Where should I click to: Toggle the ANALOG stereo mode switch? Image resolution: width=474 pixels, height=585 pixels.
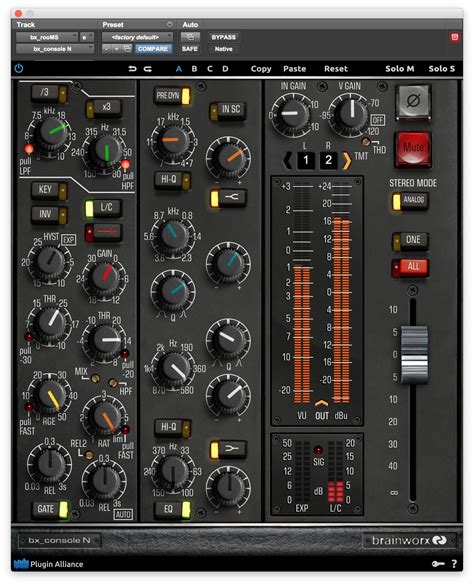coord(410,200)
